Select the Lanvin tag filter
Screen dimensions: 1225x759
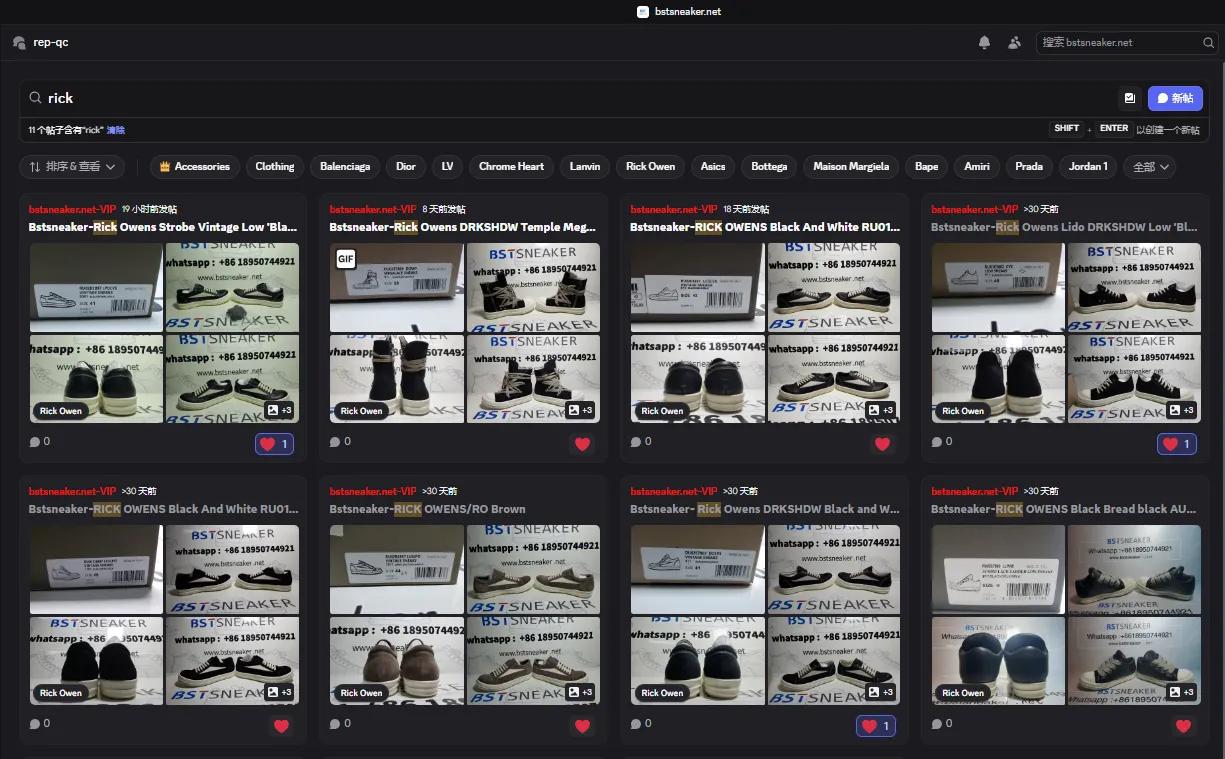pyautogui.click(x=585, y=166)
